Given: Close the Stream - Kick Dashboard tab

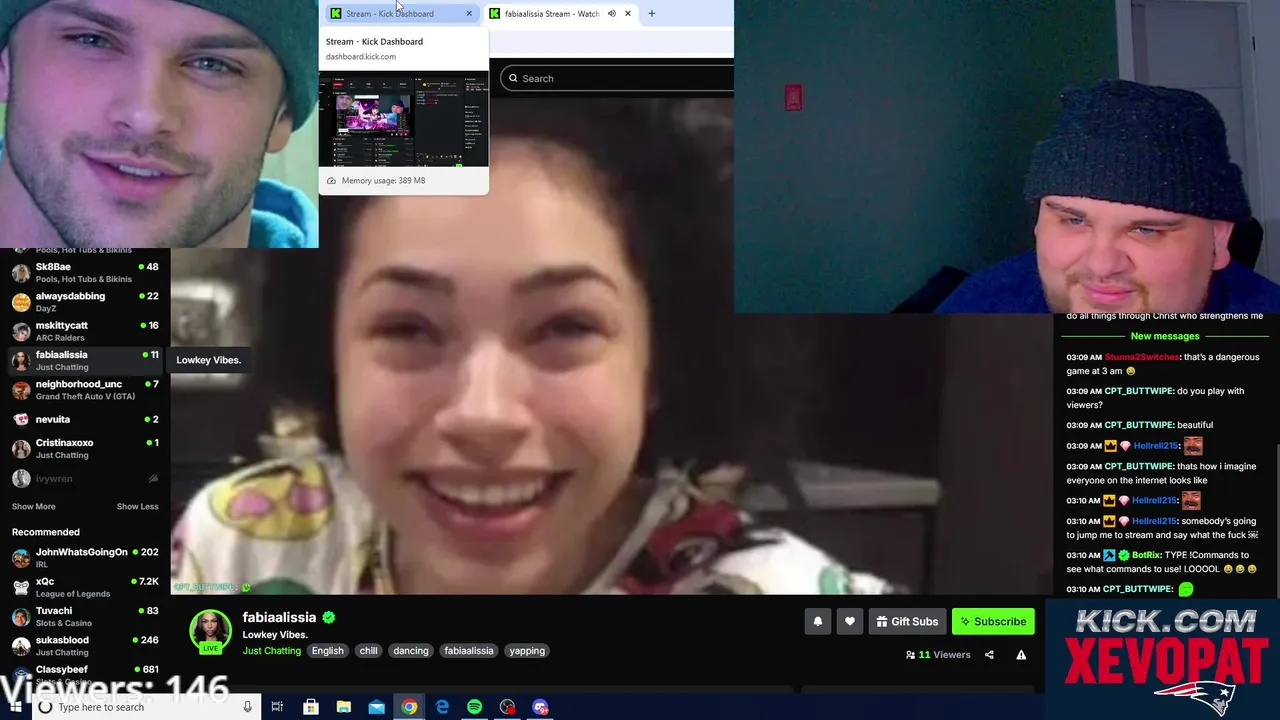Looking at the screenshot, I should click(469, 14).
